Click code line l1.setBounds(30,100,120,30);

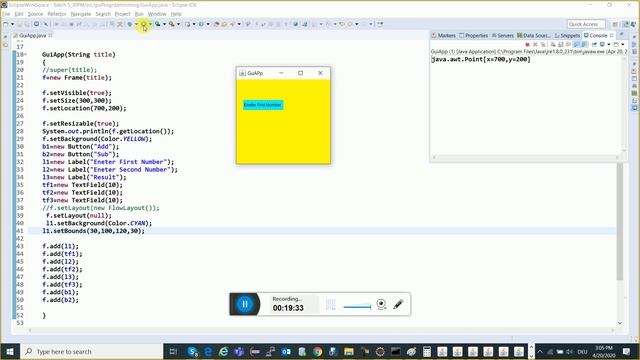(93, 231)
